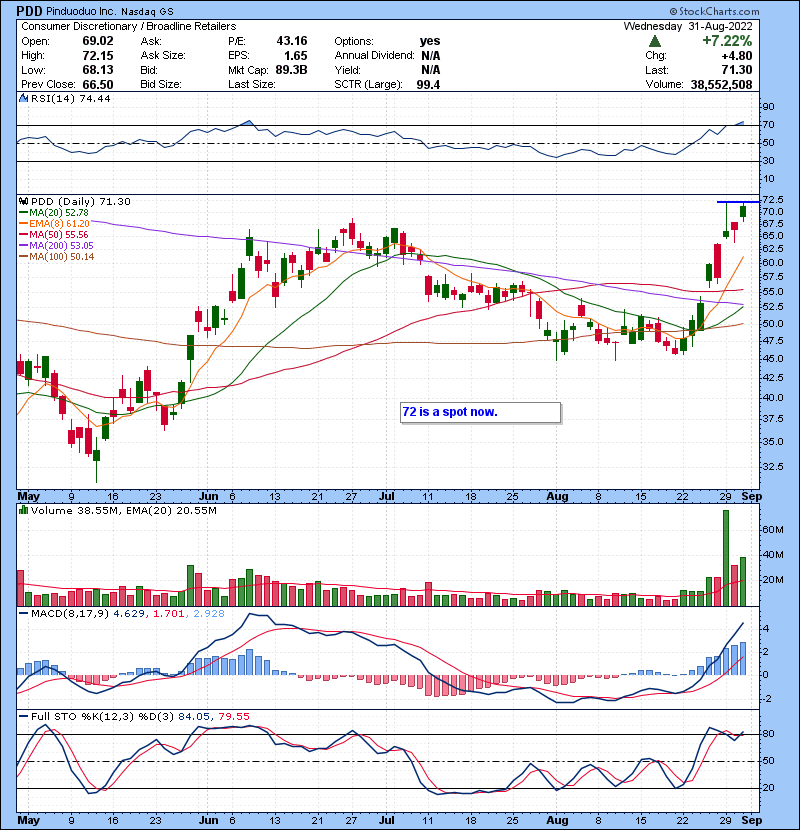Click the Last value 71.30 in the header

736,70
